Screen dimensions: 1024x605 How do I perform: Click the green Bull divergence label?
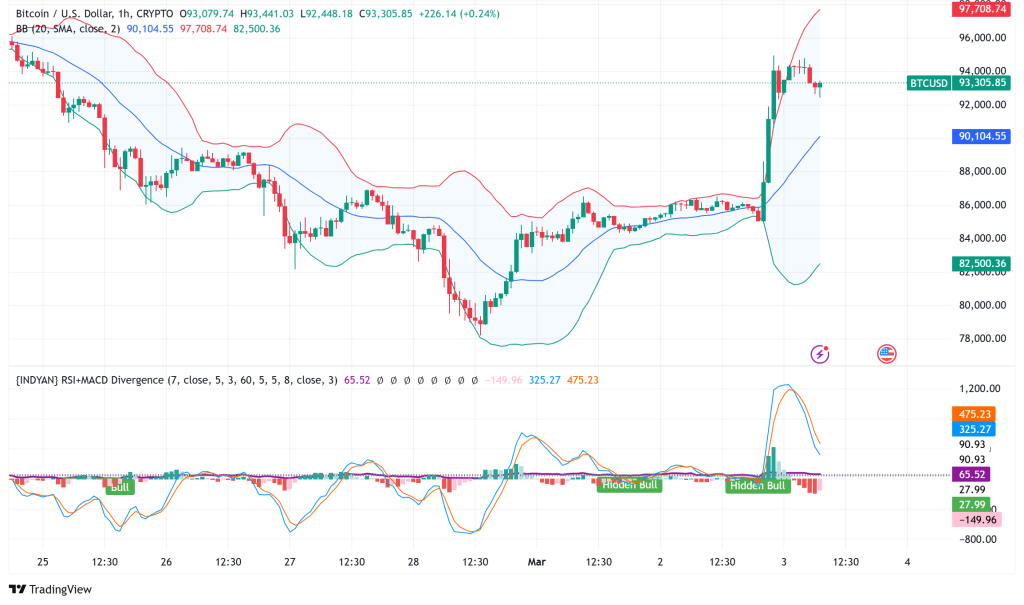click(x=120, y=487)
